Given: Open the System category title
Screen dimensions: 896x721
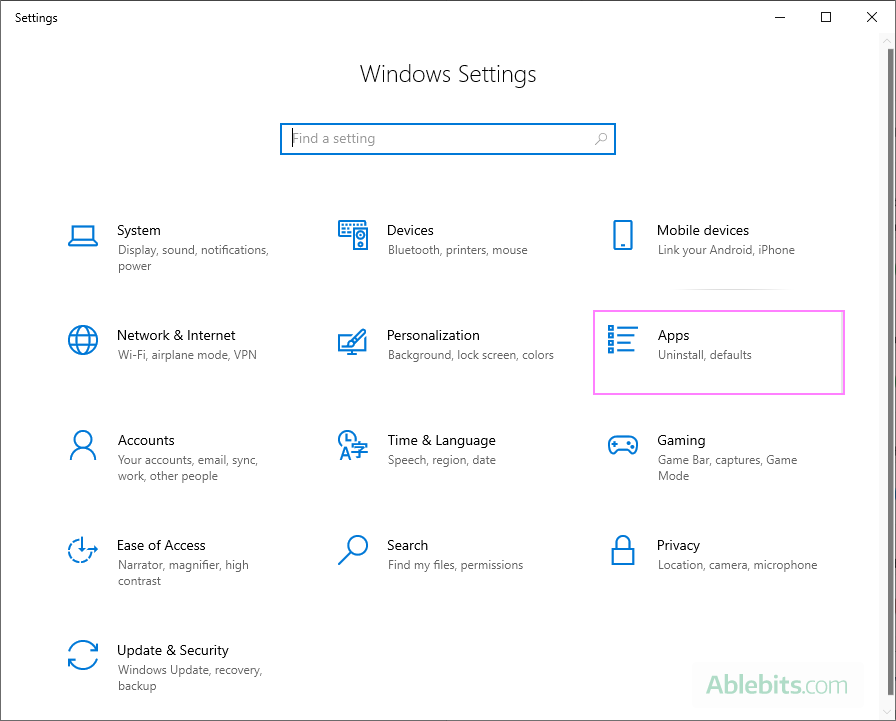Looking at the screenshot, I should [x=139, y=230].
